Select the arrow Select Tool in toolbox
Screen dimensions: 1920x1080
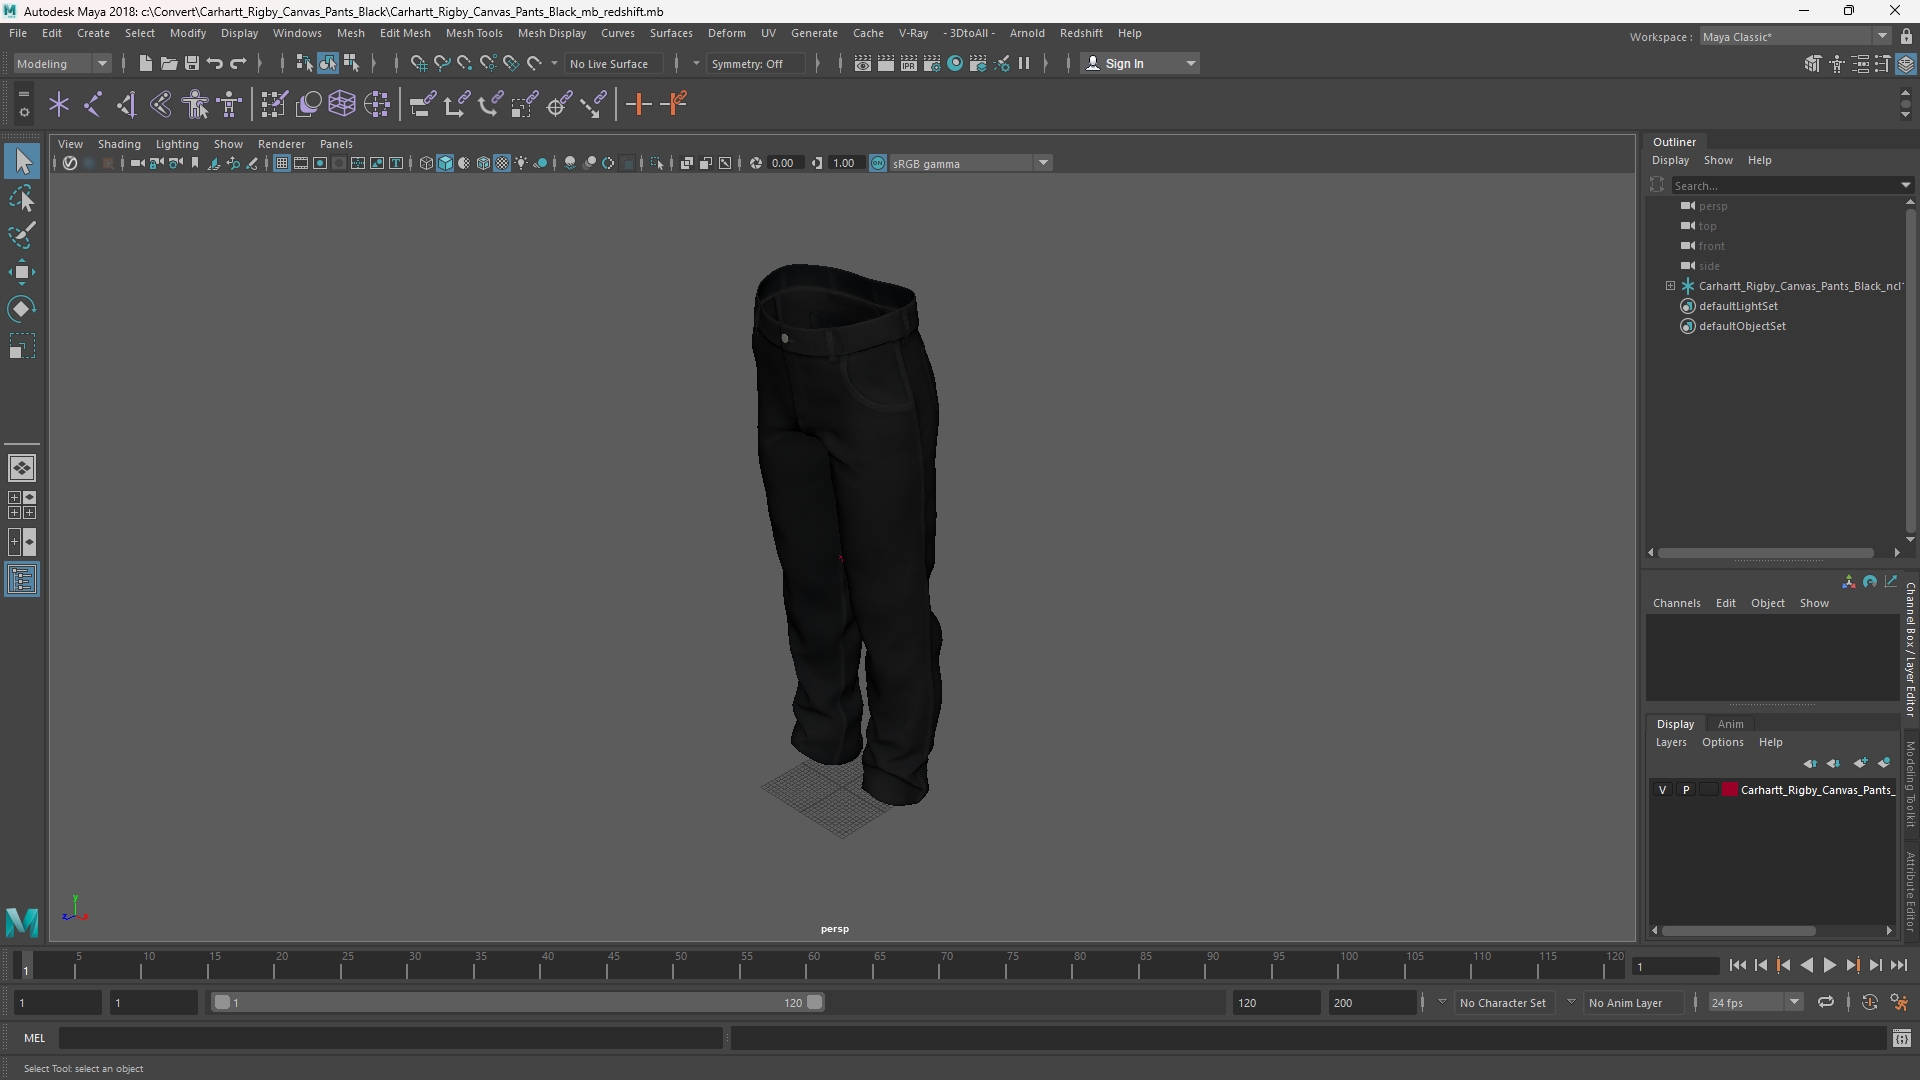[22, 161]
